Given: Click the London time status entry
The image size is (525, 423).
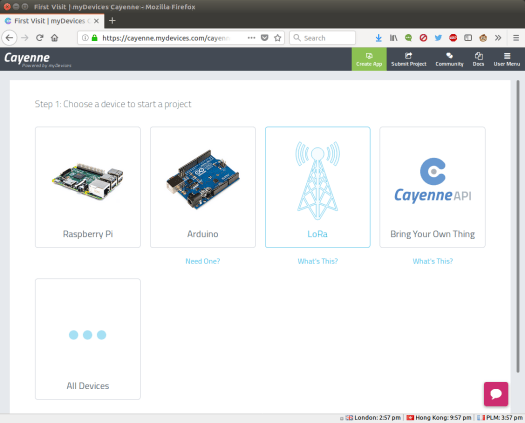Looking at the screenshot, I should pyautogui.click(x=374, y=418).
